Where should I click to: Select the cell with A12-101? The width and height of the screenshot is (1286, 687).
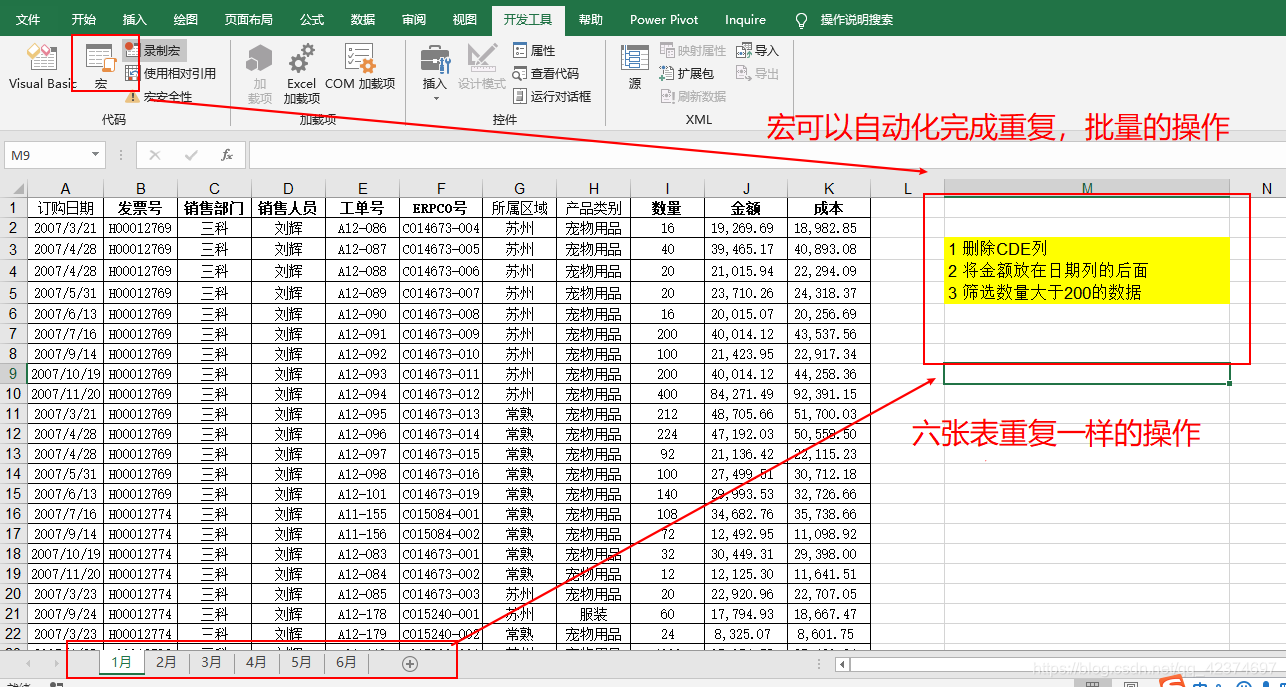pos(362,494)
